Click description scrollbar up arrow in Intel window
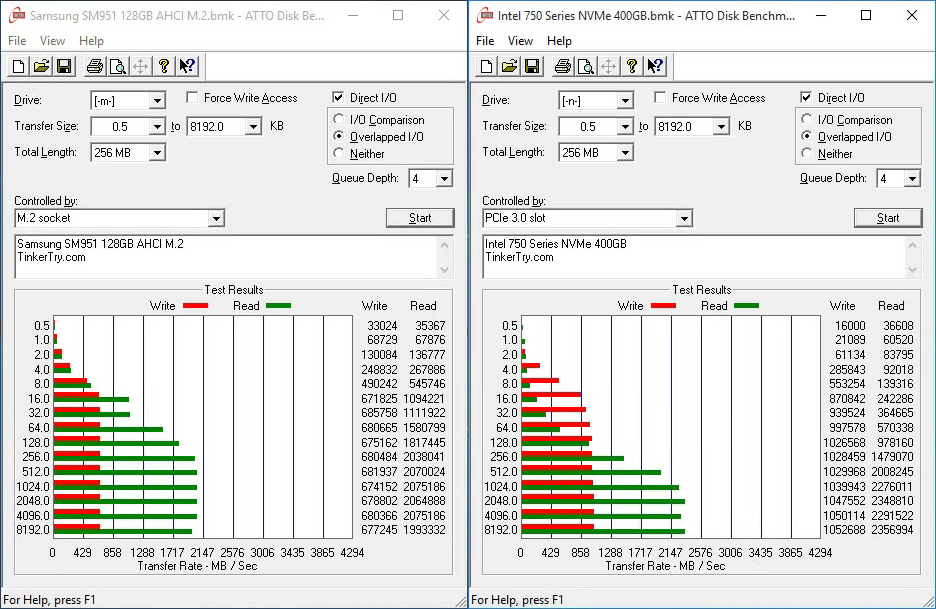 click(x=913, y=244)
